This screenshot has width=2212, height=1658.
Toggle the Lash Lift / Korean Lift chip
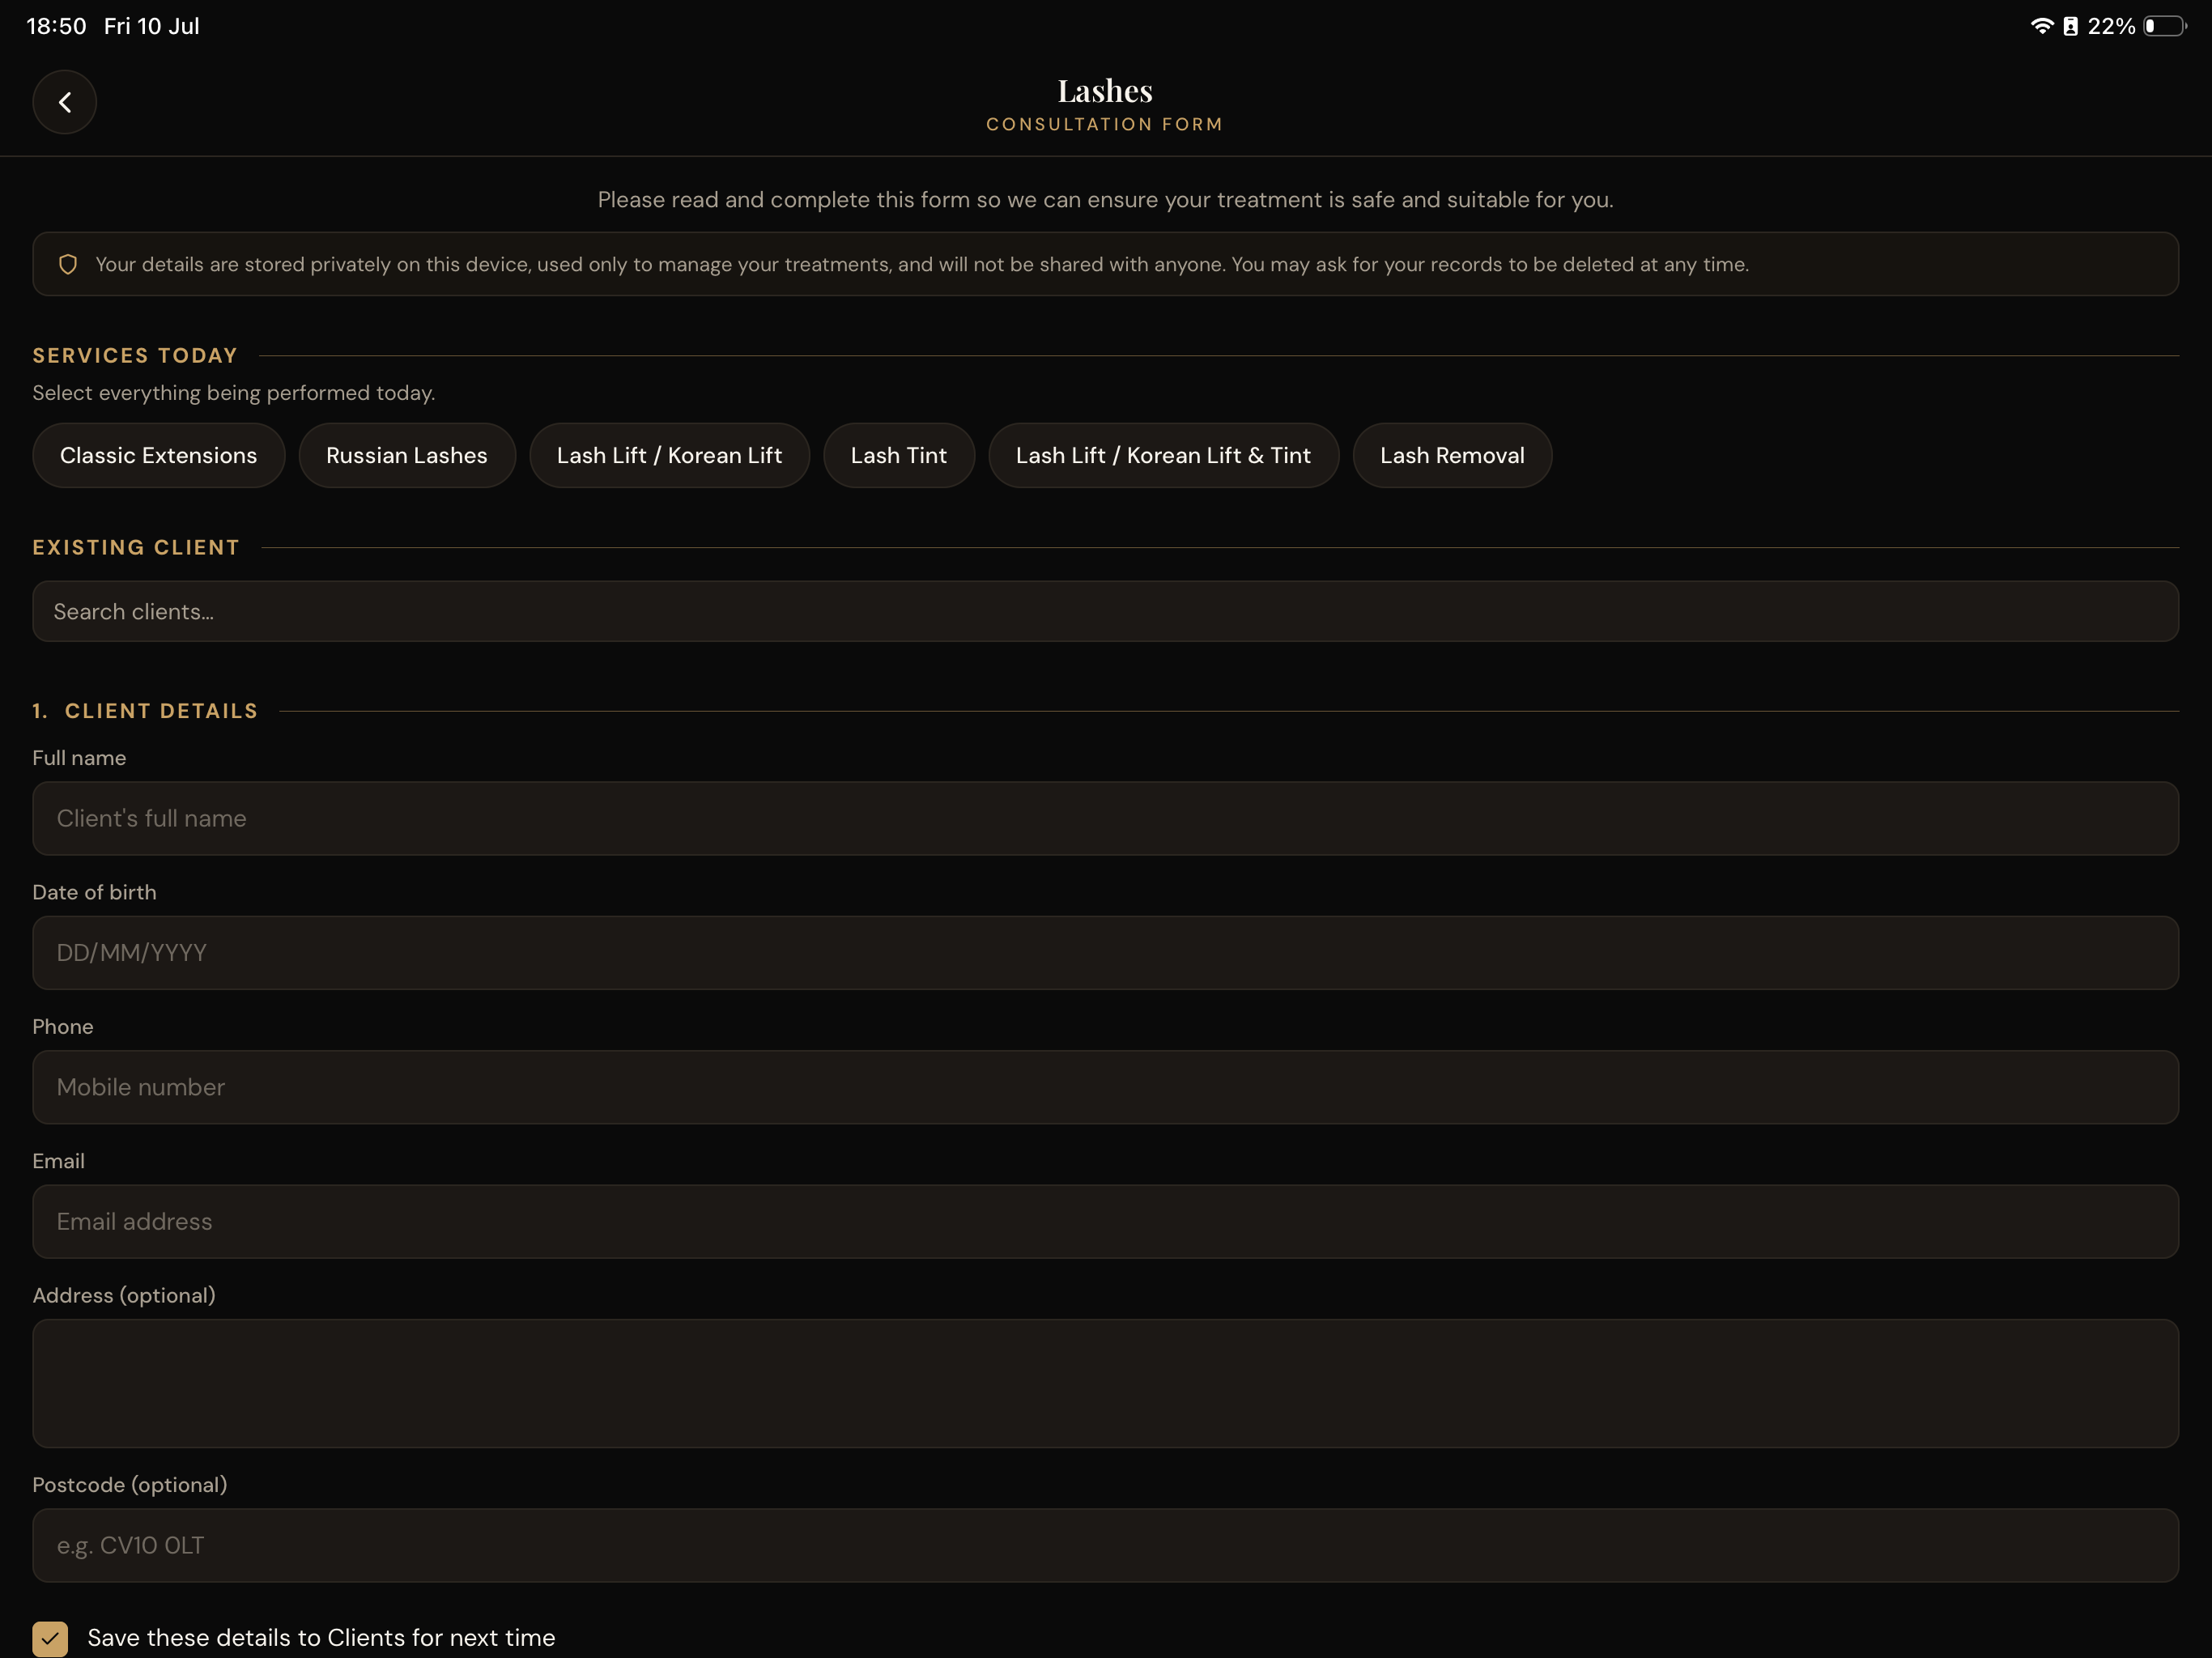(669, 455)
